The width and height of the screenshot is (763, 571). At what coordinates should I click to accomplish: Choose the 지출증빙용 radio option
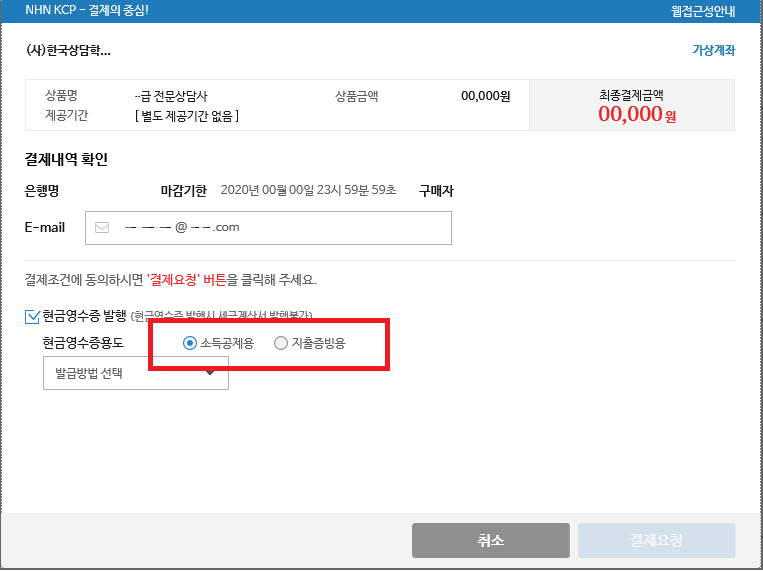point(281,343)
